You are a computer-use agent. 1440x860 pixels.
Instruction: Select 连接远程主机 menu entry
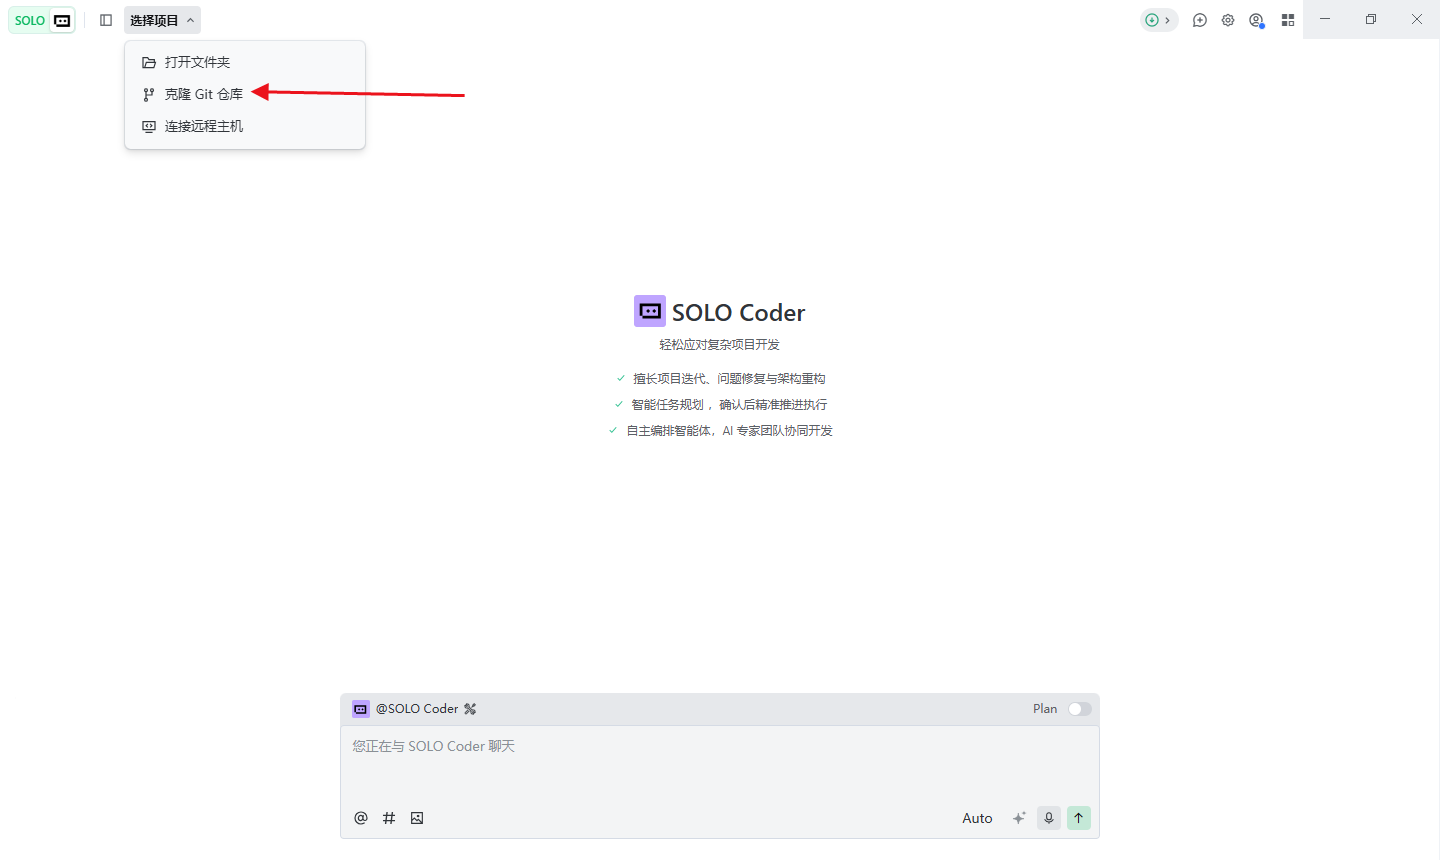245,126
